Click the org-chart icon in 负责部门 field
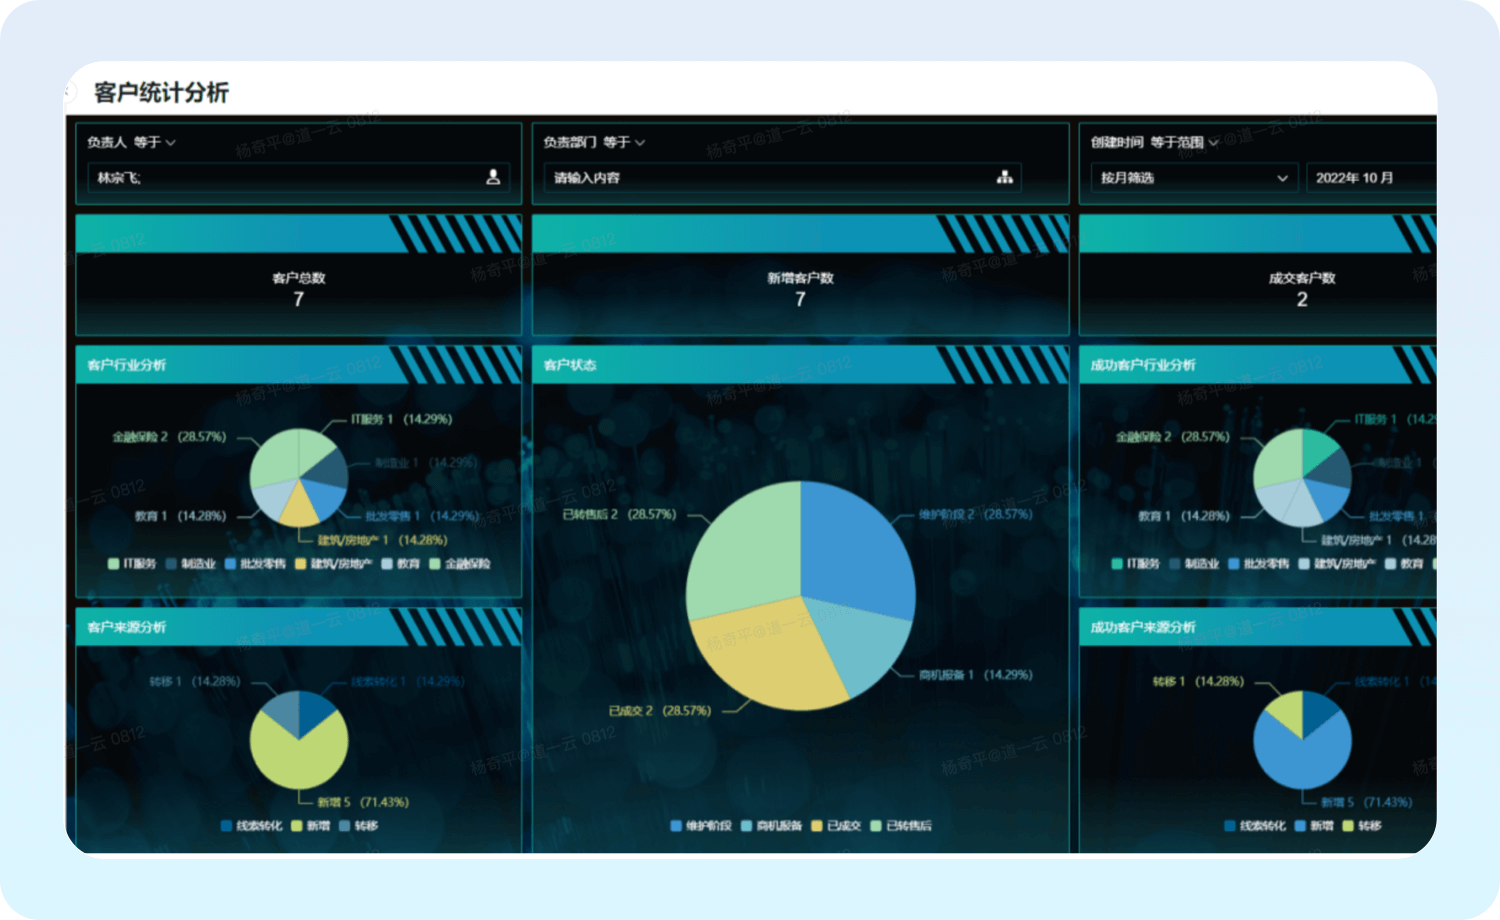 1004,177
